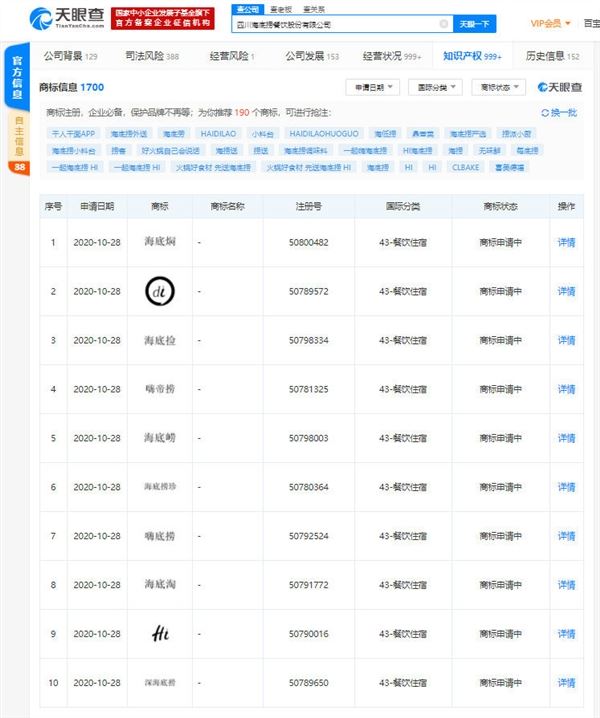Open the 国际分类 filter dropdown
The width and height of the screenshot is (600, 718).
pyautogui.click(x=435, y=87)
